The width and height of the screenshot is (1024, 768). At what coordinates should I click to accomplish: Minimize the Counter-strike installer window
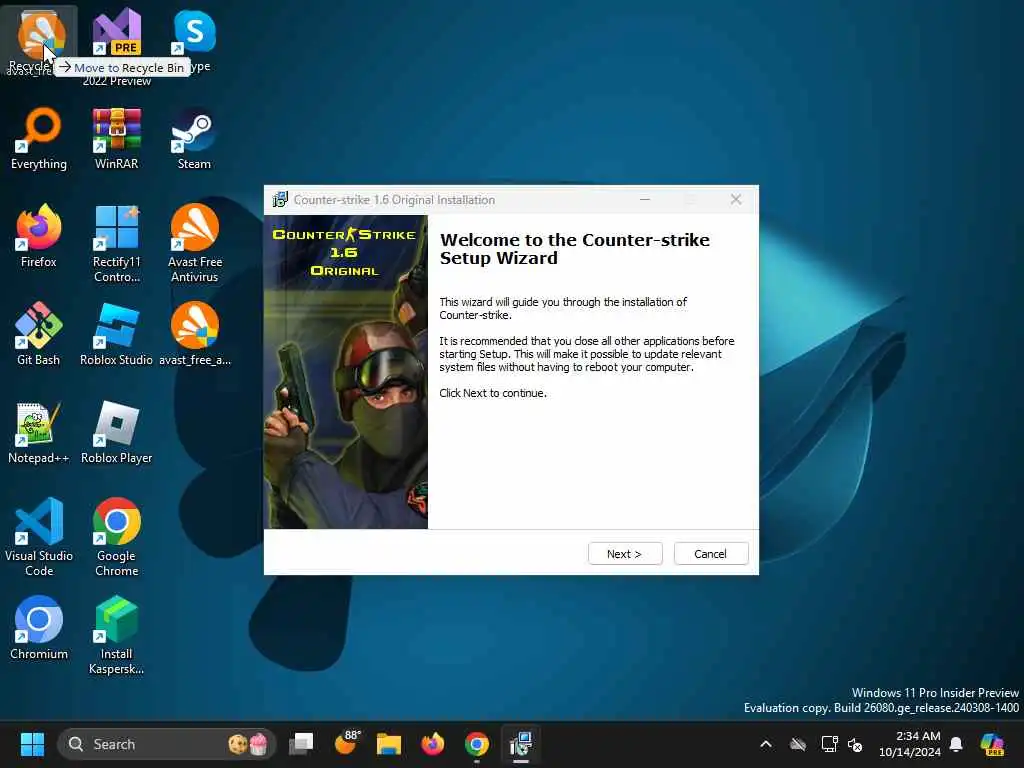(x=645, y=200)
